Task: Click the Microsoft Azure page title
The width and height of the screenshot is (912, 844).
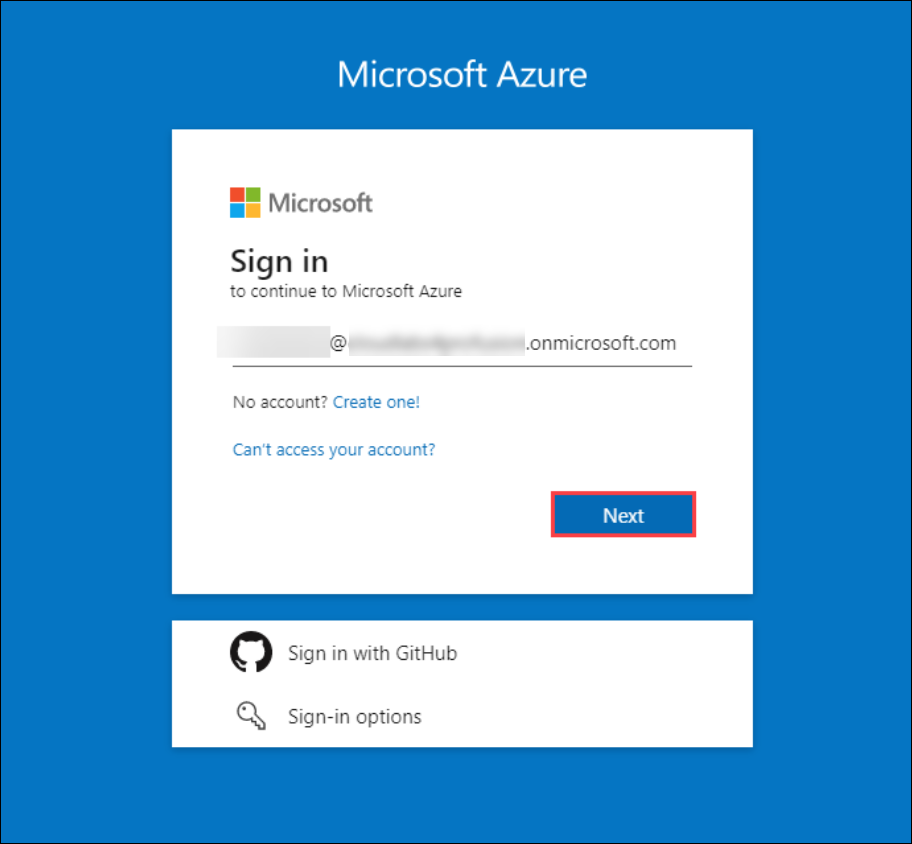Action: (462, 74)
